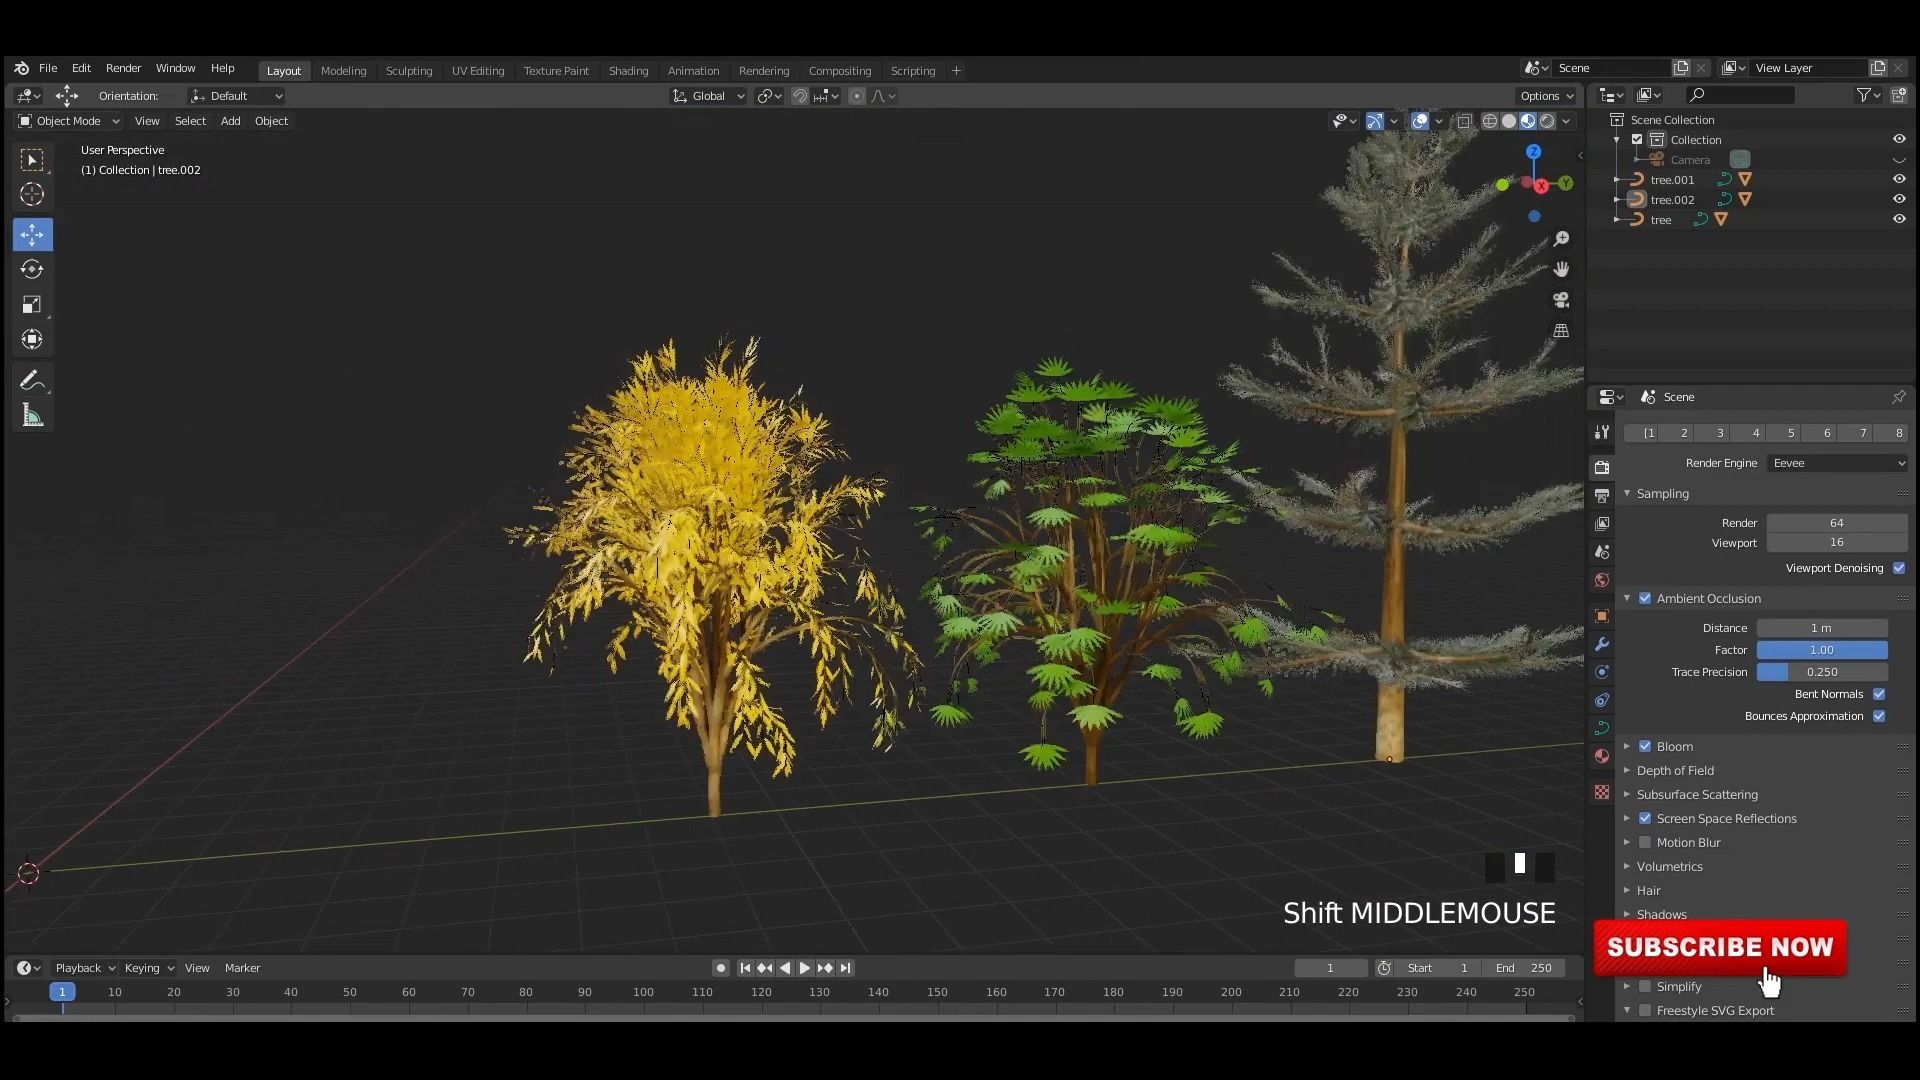Open the Keying popover
Viewport: 1920px width, 1080px height.
click(149, 968)
